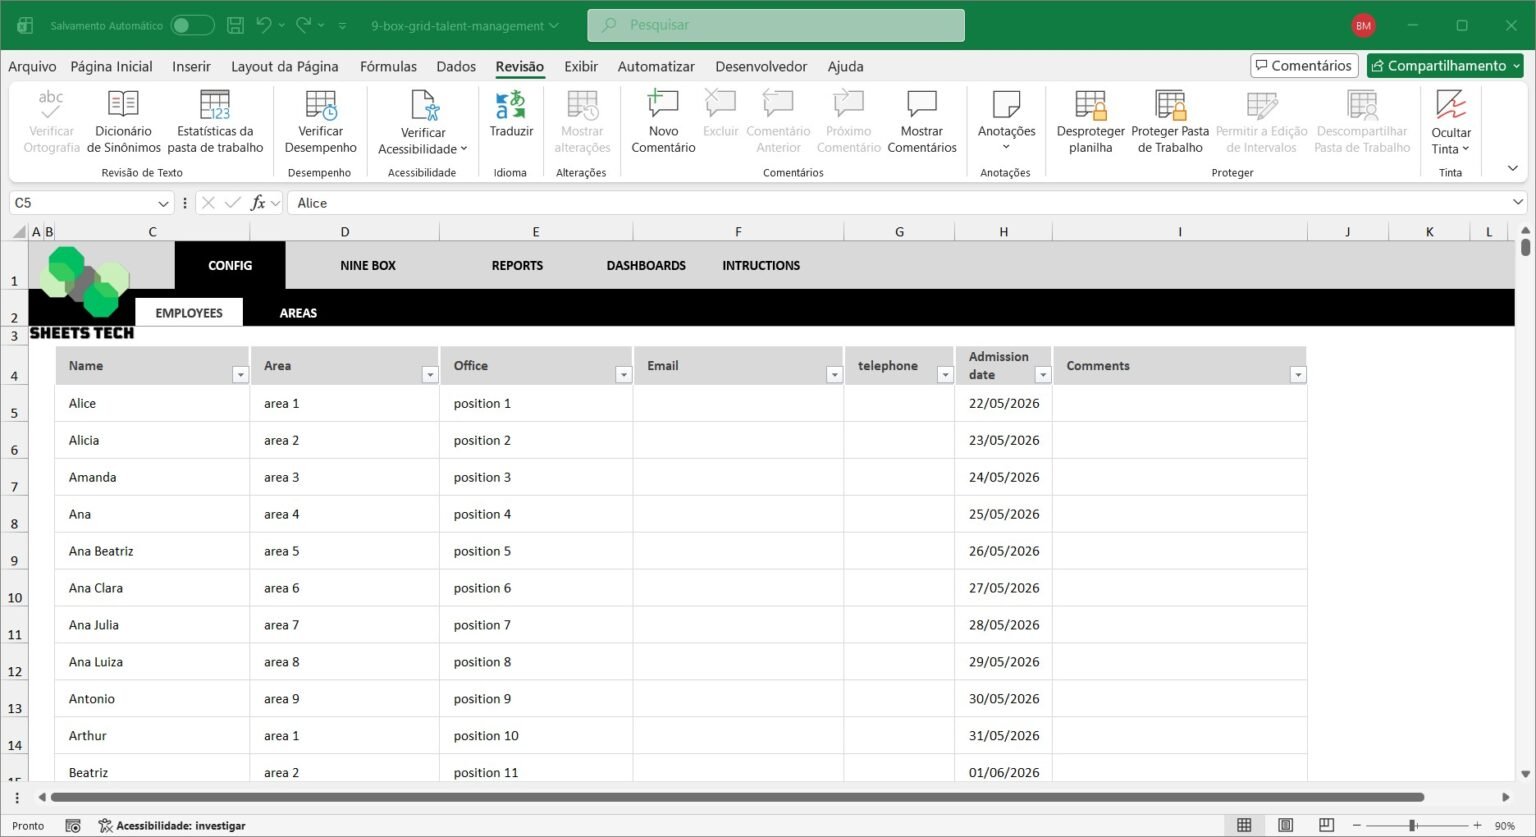This screenshot has width=1536, height=837.
Task: Toggle Salvamento Automático switch
Action: [192, 25]
